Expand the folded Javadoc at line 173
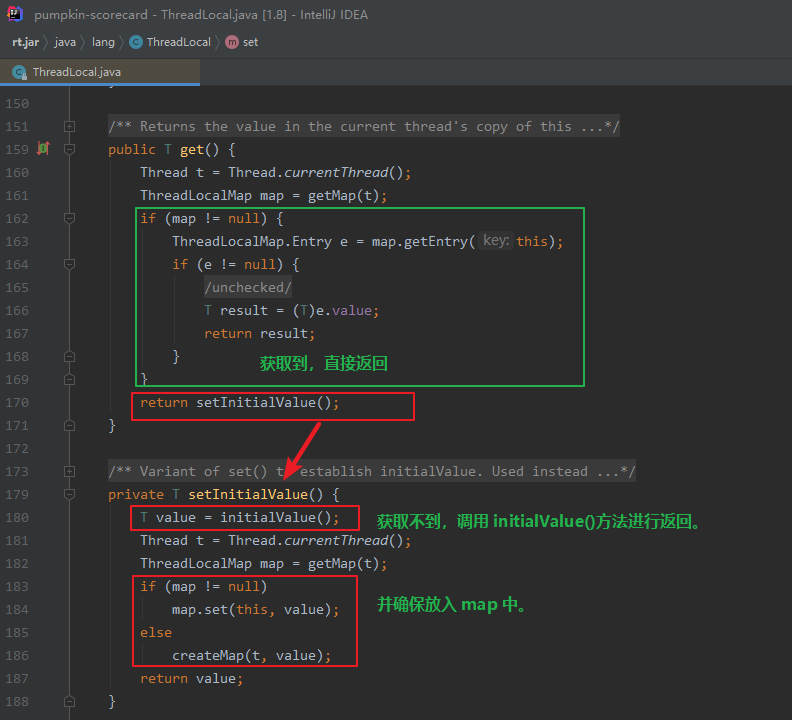The image size is (792, 720). point(70,471)
